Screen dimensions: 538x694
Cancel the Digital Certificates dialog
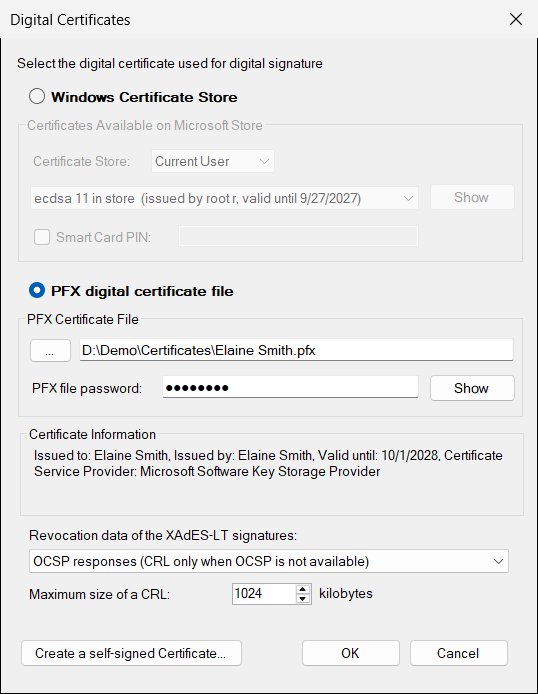[458, 653]
